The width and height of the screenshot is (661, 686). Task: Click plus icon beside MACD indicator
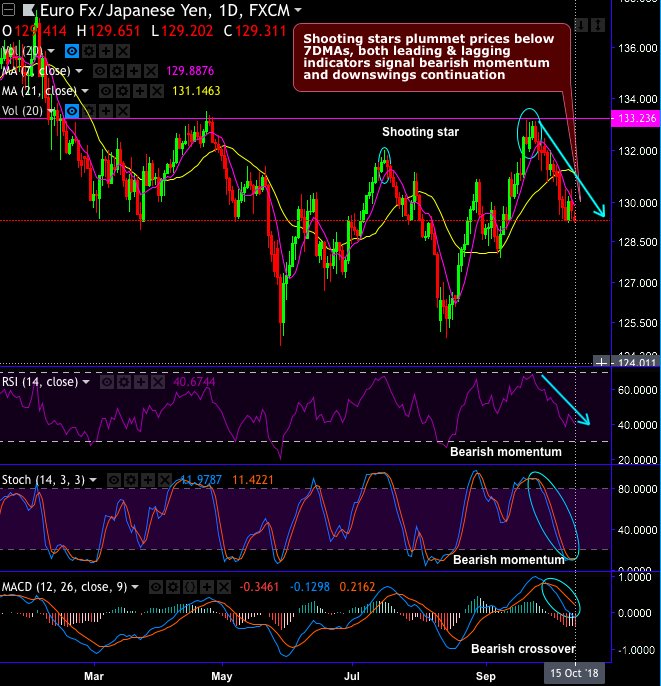click(x=207, y=587)
